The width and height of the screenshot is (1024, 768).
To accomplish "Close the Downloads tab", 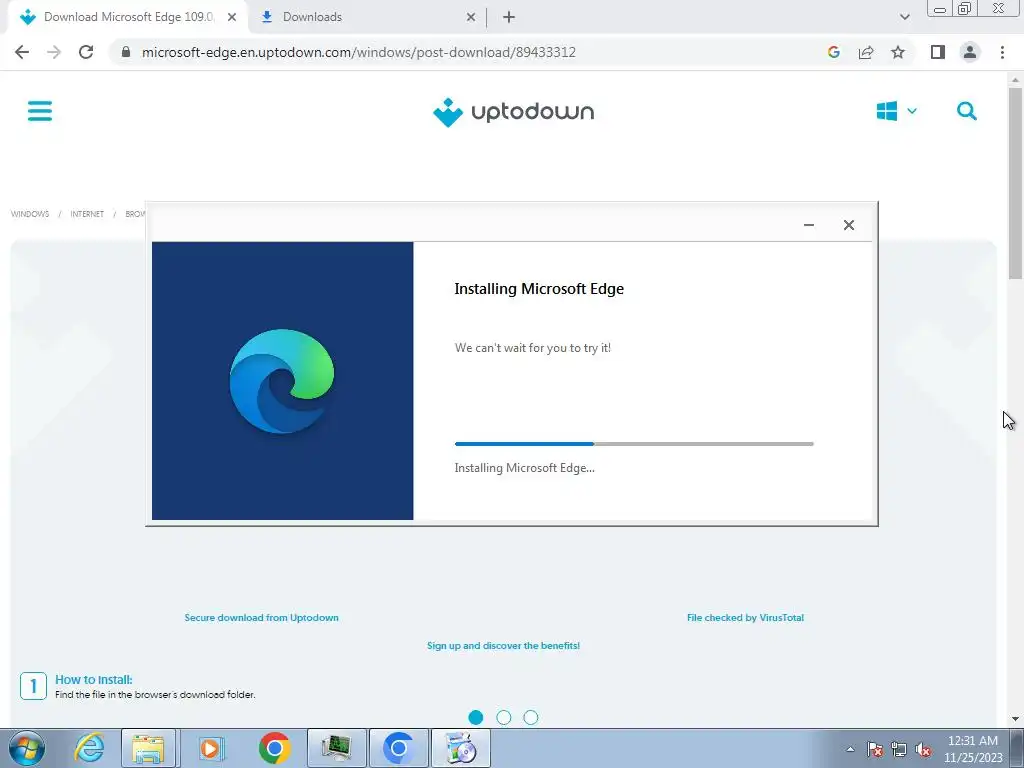I will (x=471, y=17).
